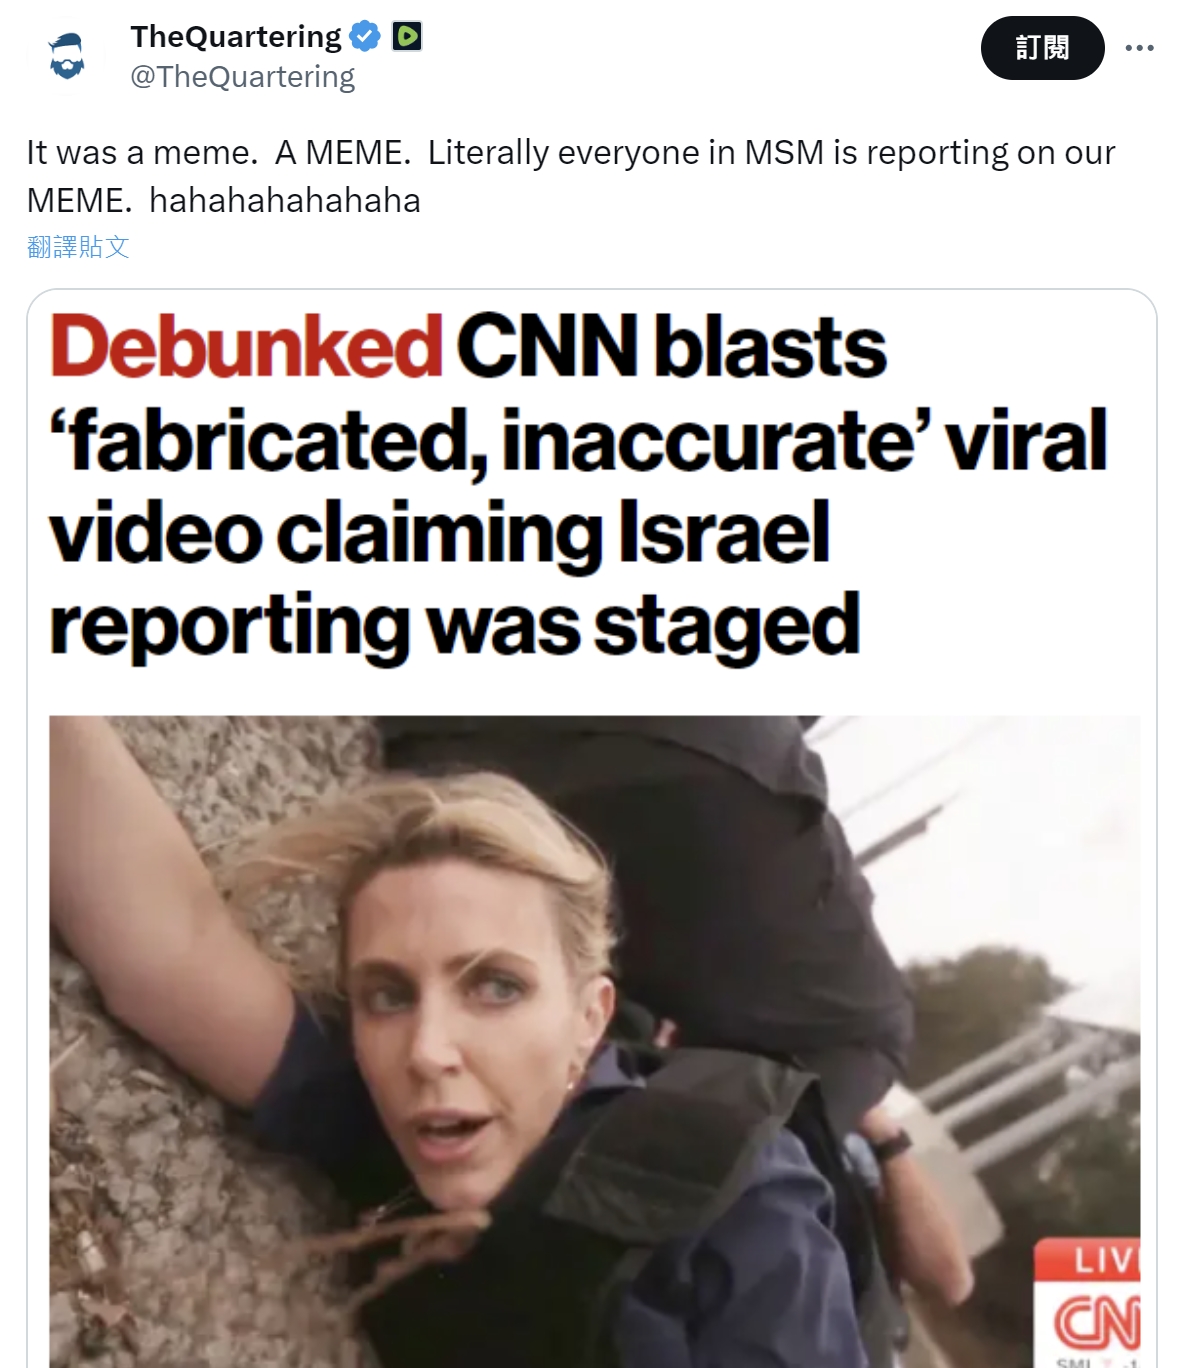
Task: Click the blue verified checkmark badge
Action: coord(365,37)
